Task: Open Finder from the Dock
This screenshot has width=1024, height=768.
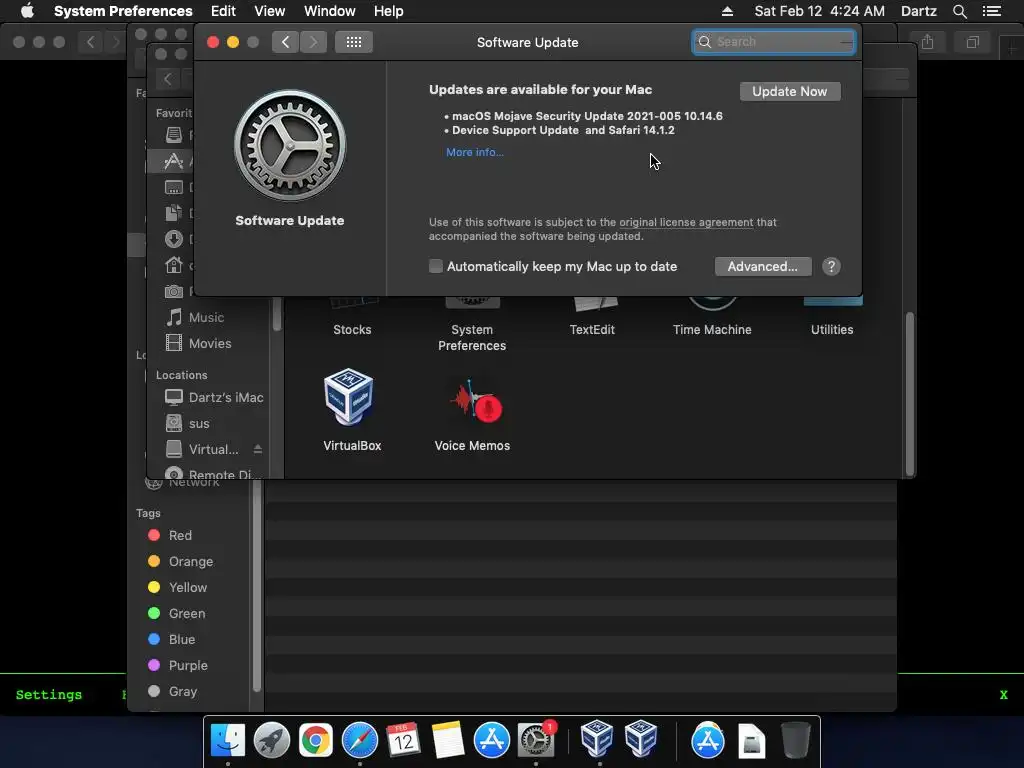Action: [228, 741]
